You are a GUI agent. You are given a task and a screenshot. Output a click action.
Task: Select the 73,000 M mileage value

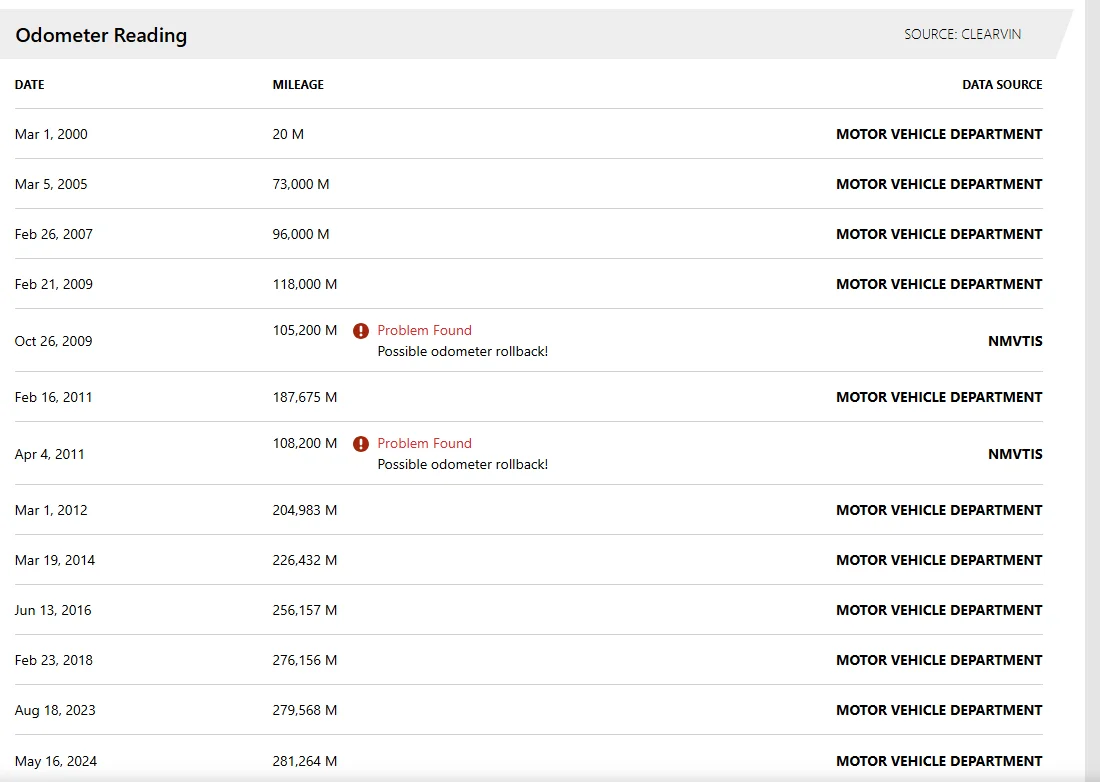point(301,184)
